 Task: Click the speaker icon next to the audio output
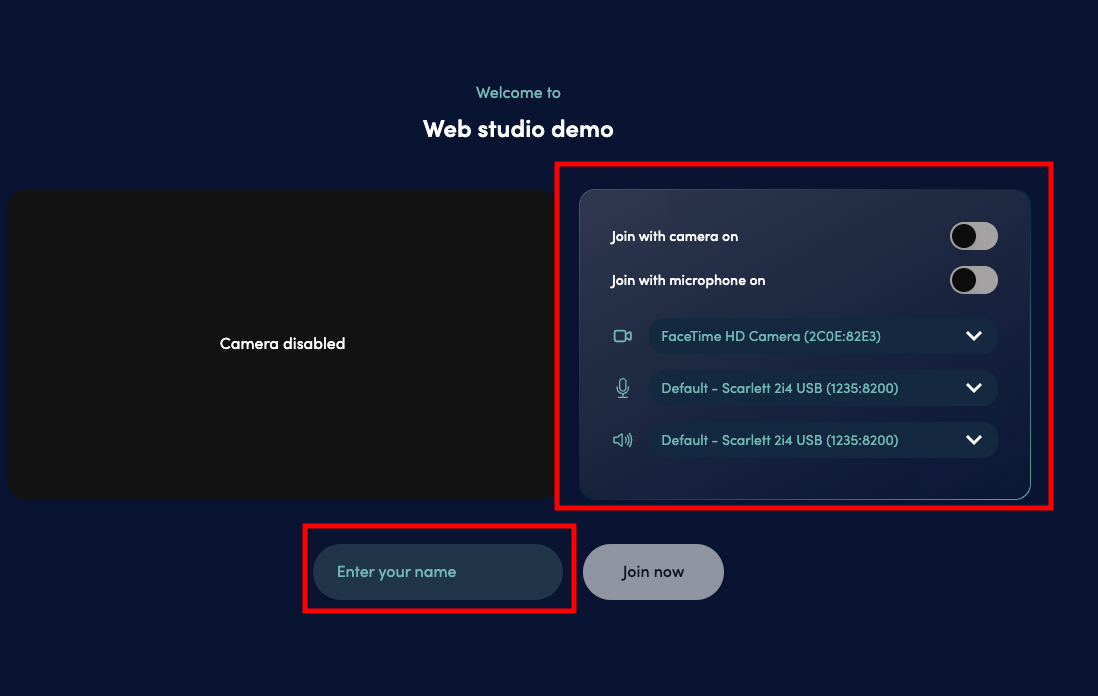(x=623, y=440)
